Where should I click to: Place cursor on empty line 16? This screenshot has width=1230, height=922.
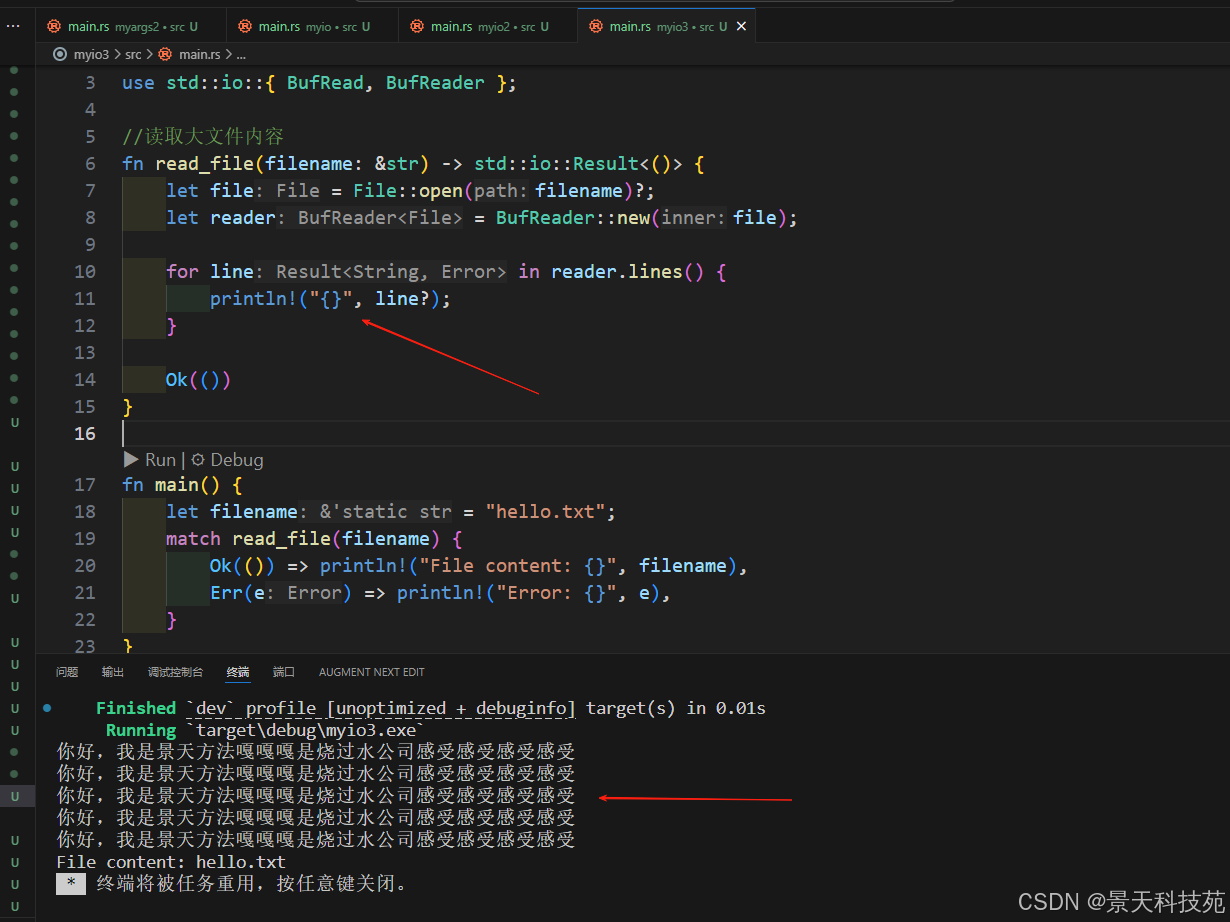pos(675,433)
